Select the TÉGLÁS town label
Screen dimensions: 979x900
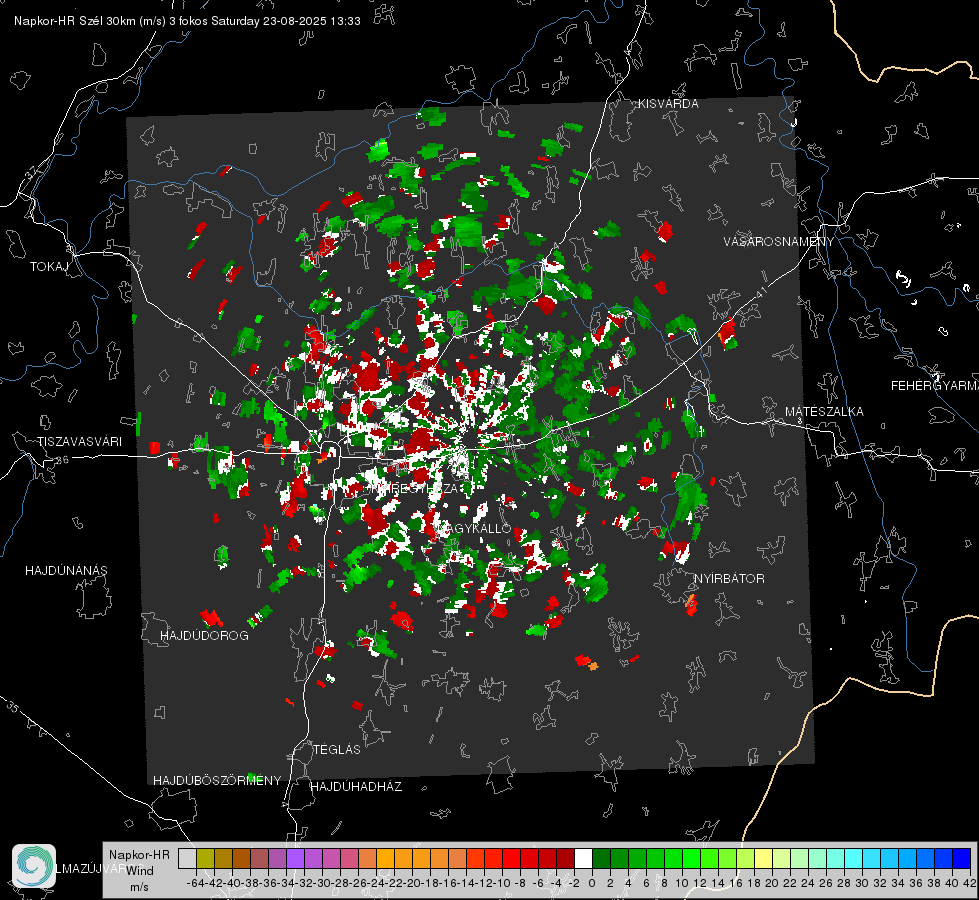click(337, 749)
